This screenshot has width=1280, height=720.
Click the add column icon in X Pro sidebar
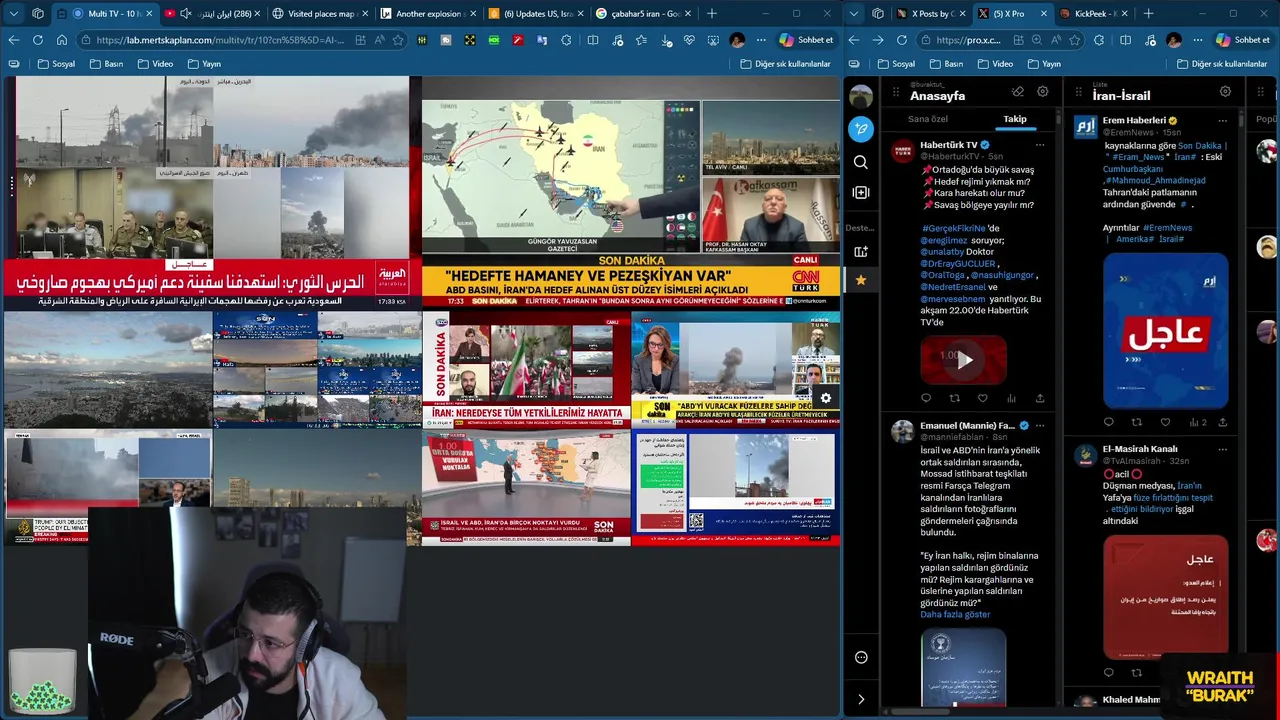tap(861, 192)
